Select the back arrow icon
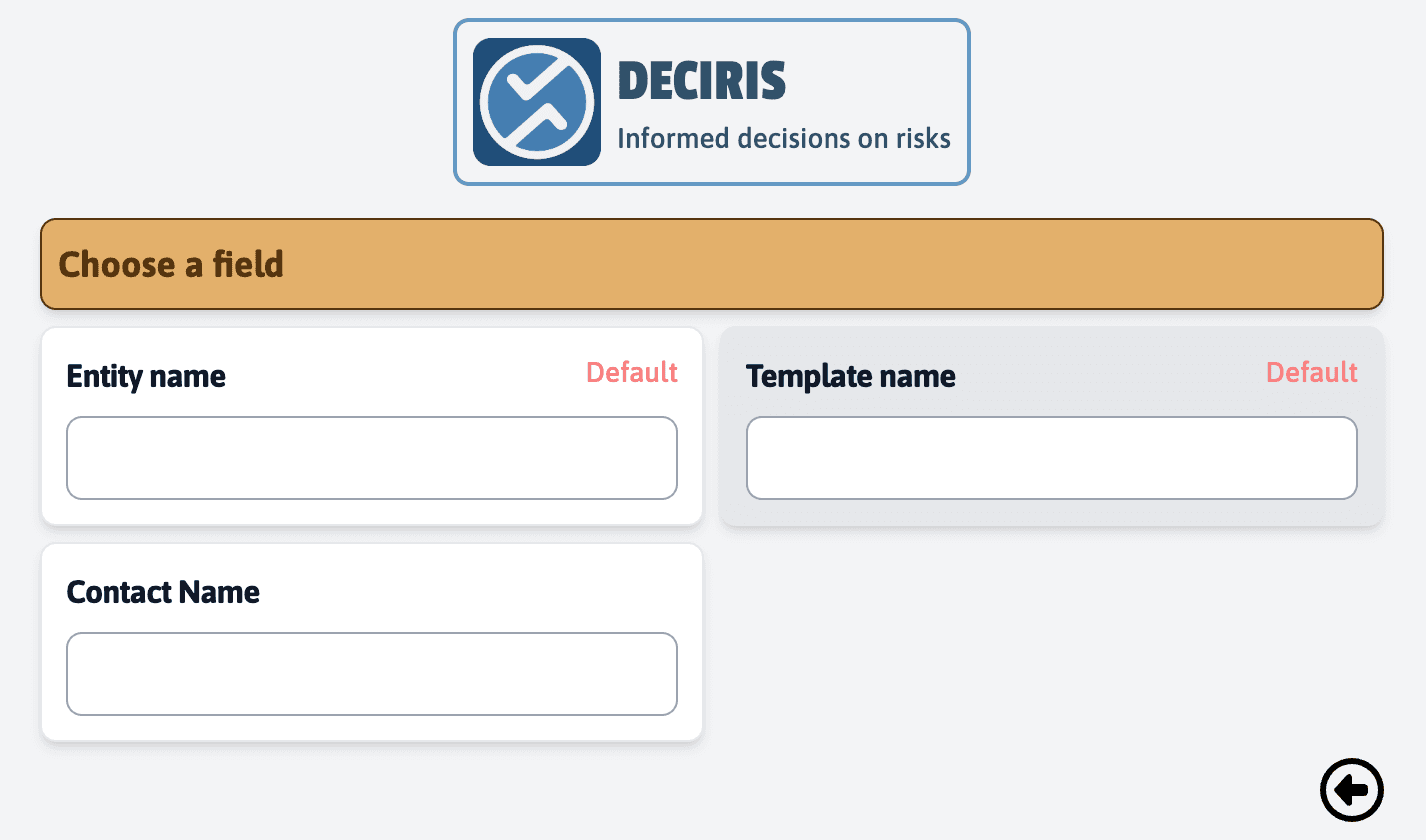 1352,790
